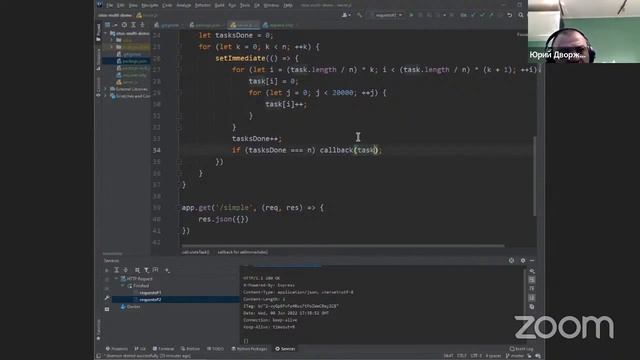Select requestsN1 in the Services tree

click(150, 293)
